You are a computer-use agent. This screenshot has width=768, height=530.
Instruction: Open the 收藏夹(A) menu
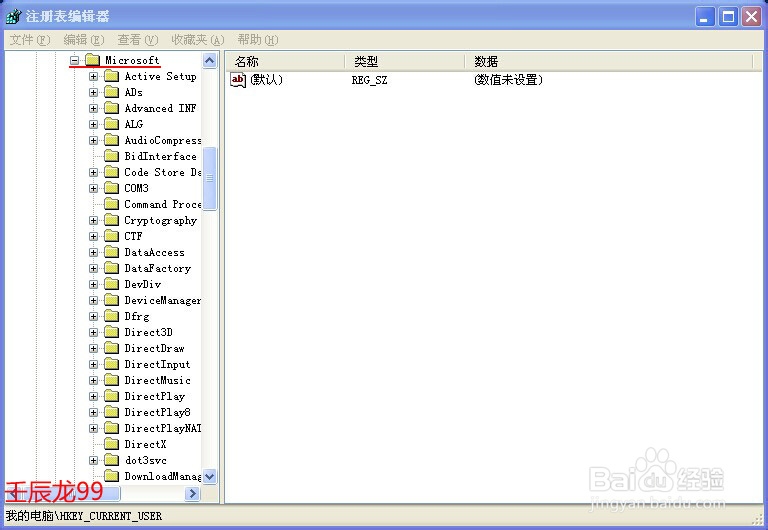(x=197, y=40)
